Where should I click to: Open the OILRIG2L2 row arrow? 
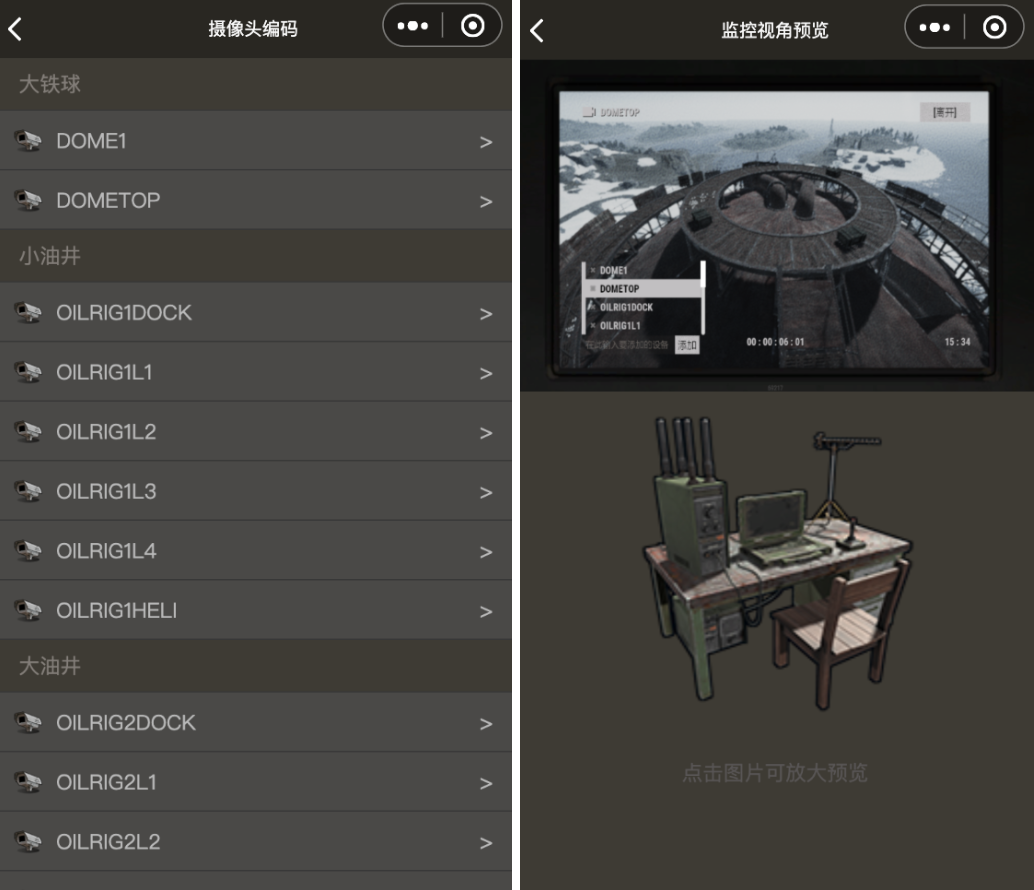(x=486, y=843)
